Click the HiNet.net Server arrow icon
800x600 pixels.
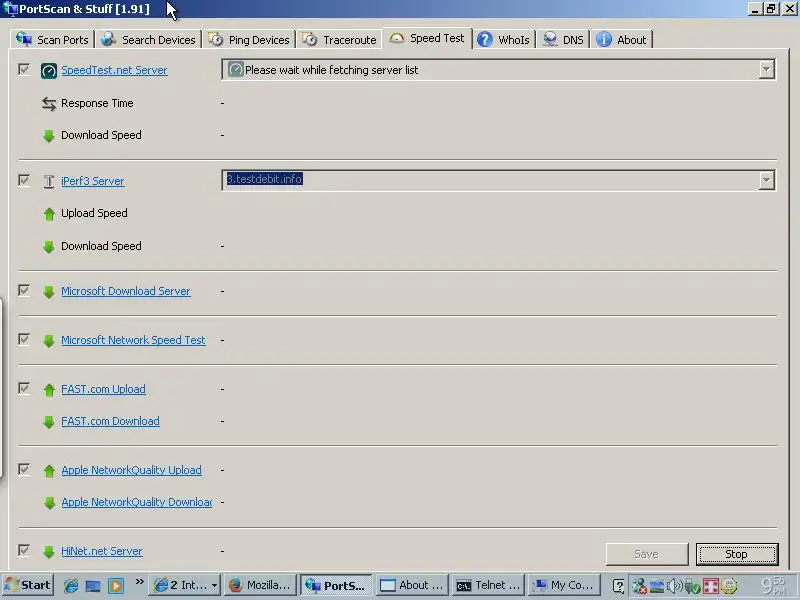(48, 552)
